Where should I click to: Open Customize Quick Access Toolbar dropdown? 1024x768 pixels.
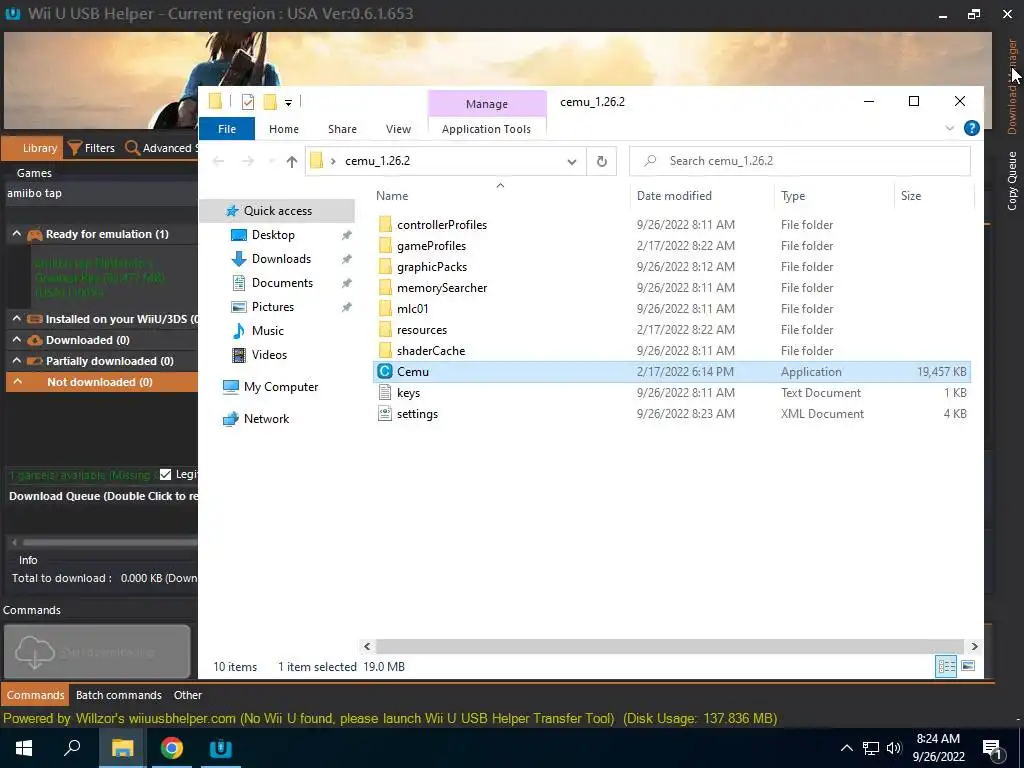288,103
